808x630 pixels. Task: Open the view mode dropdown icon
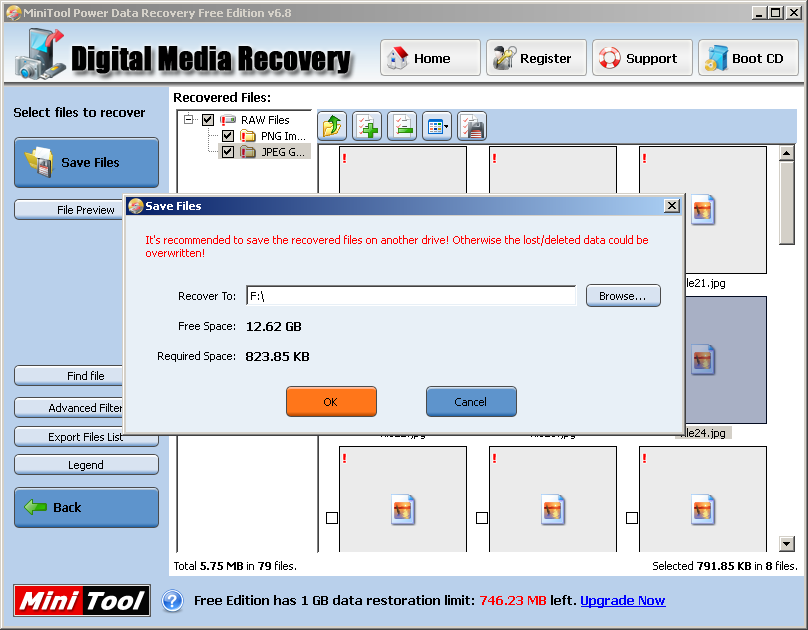click(x=437, y=126)
